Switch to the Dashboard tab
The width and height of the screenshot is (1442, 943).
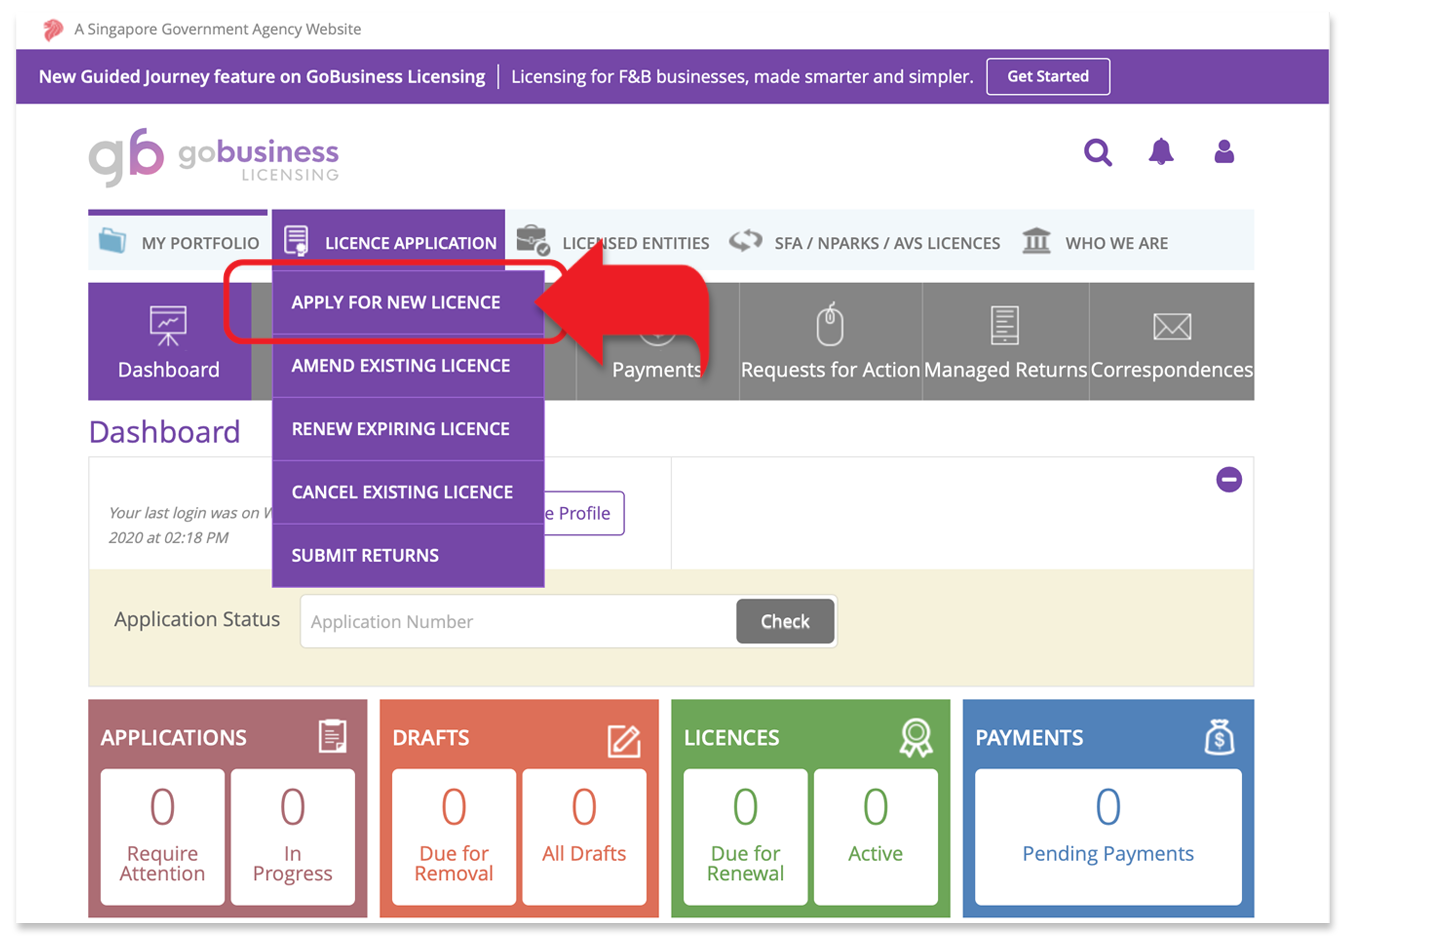169,342
